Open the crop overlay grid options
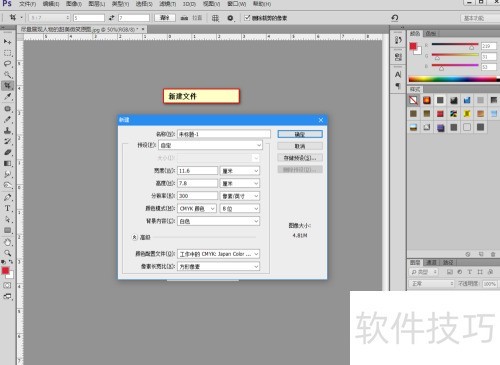Viewport: 500px width, 365px height. coord(216,18)
